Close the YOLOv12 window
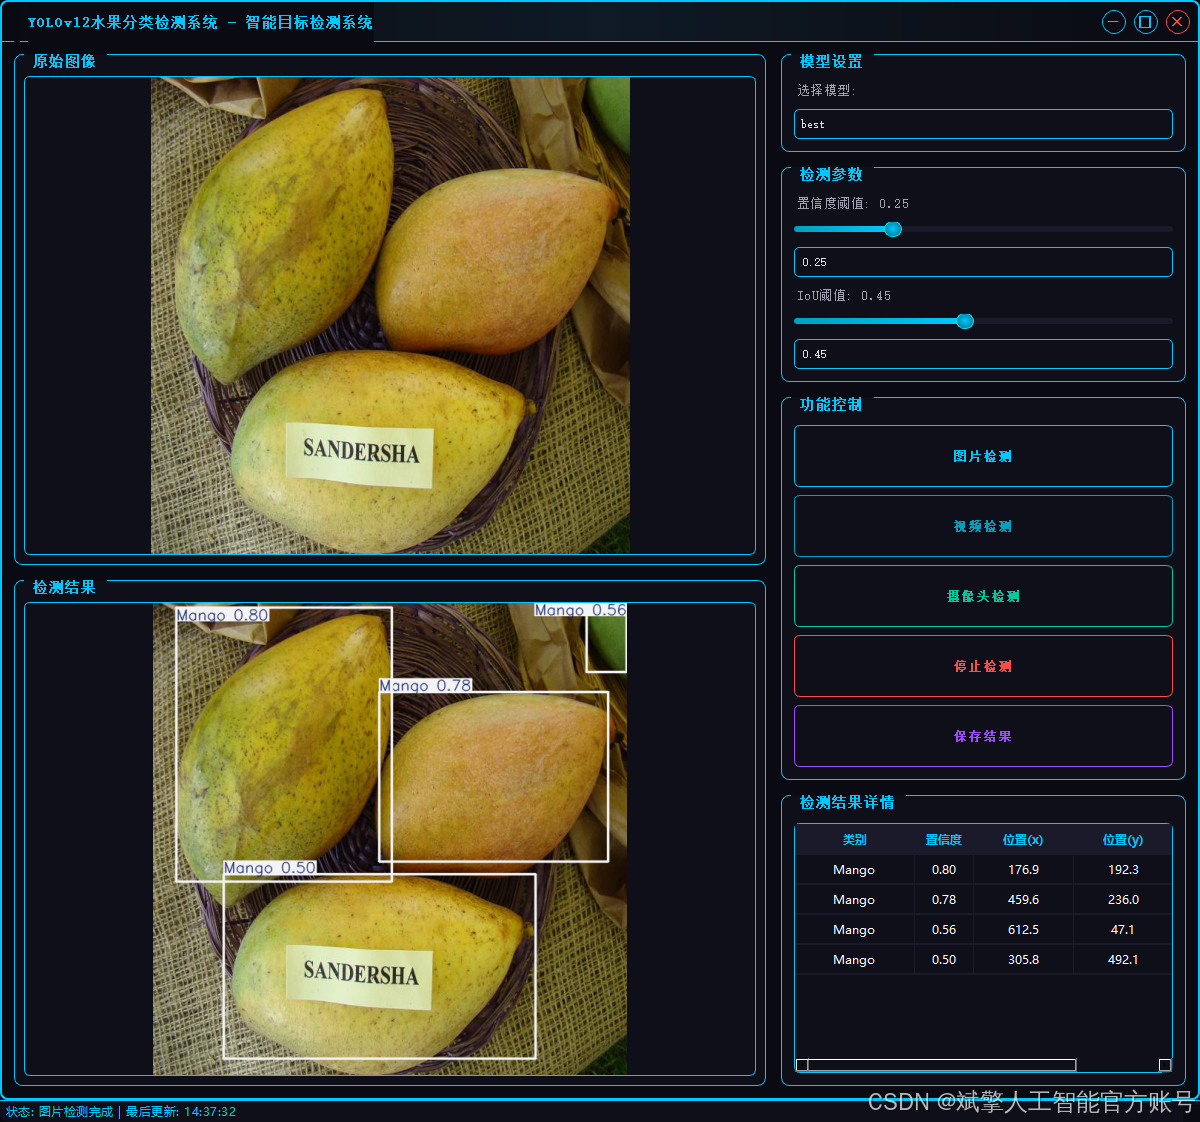The height and width of the screenshot is (1122, 1200). [x=1178, y=22]
